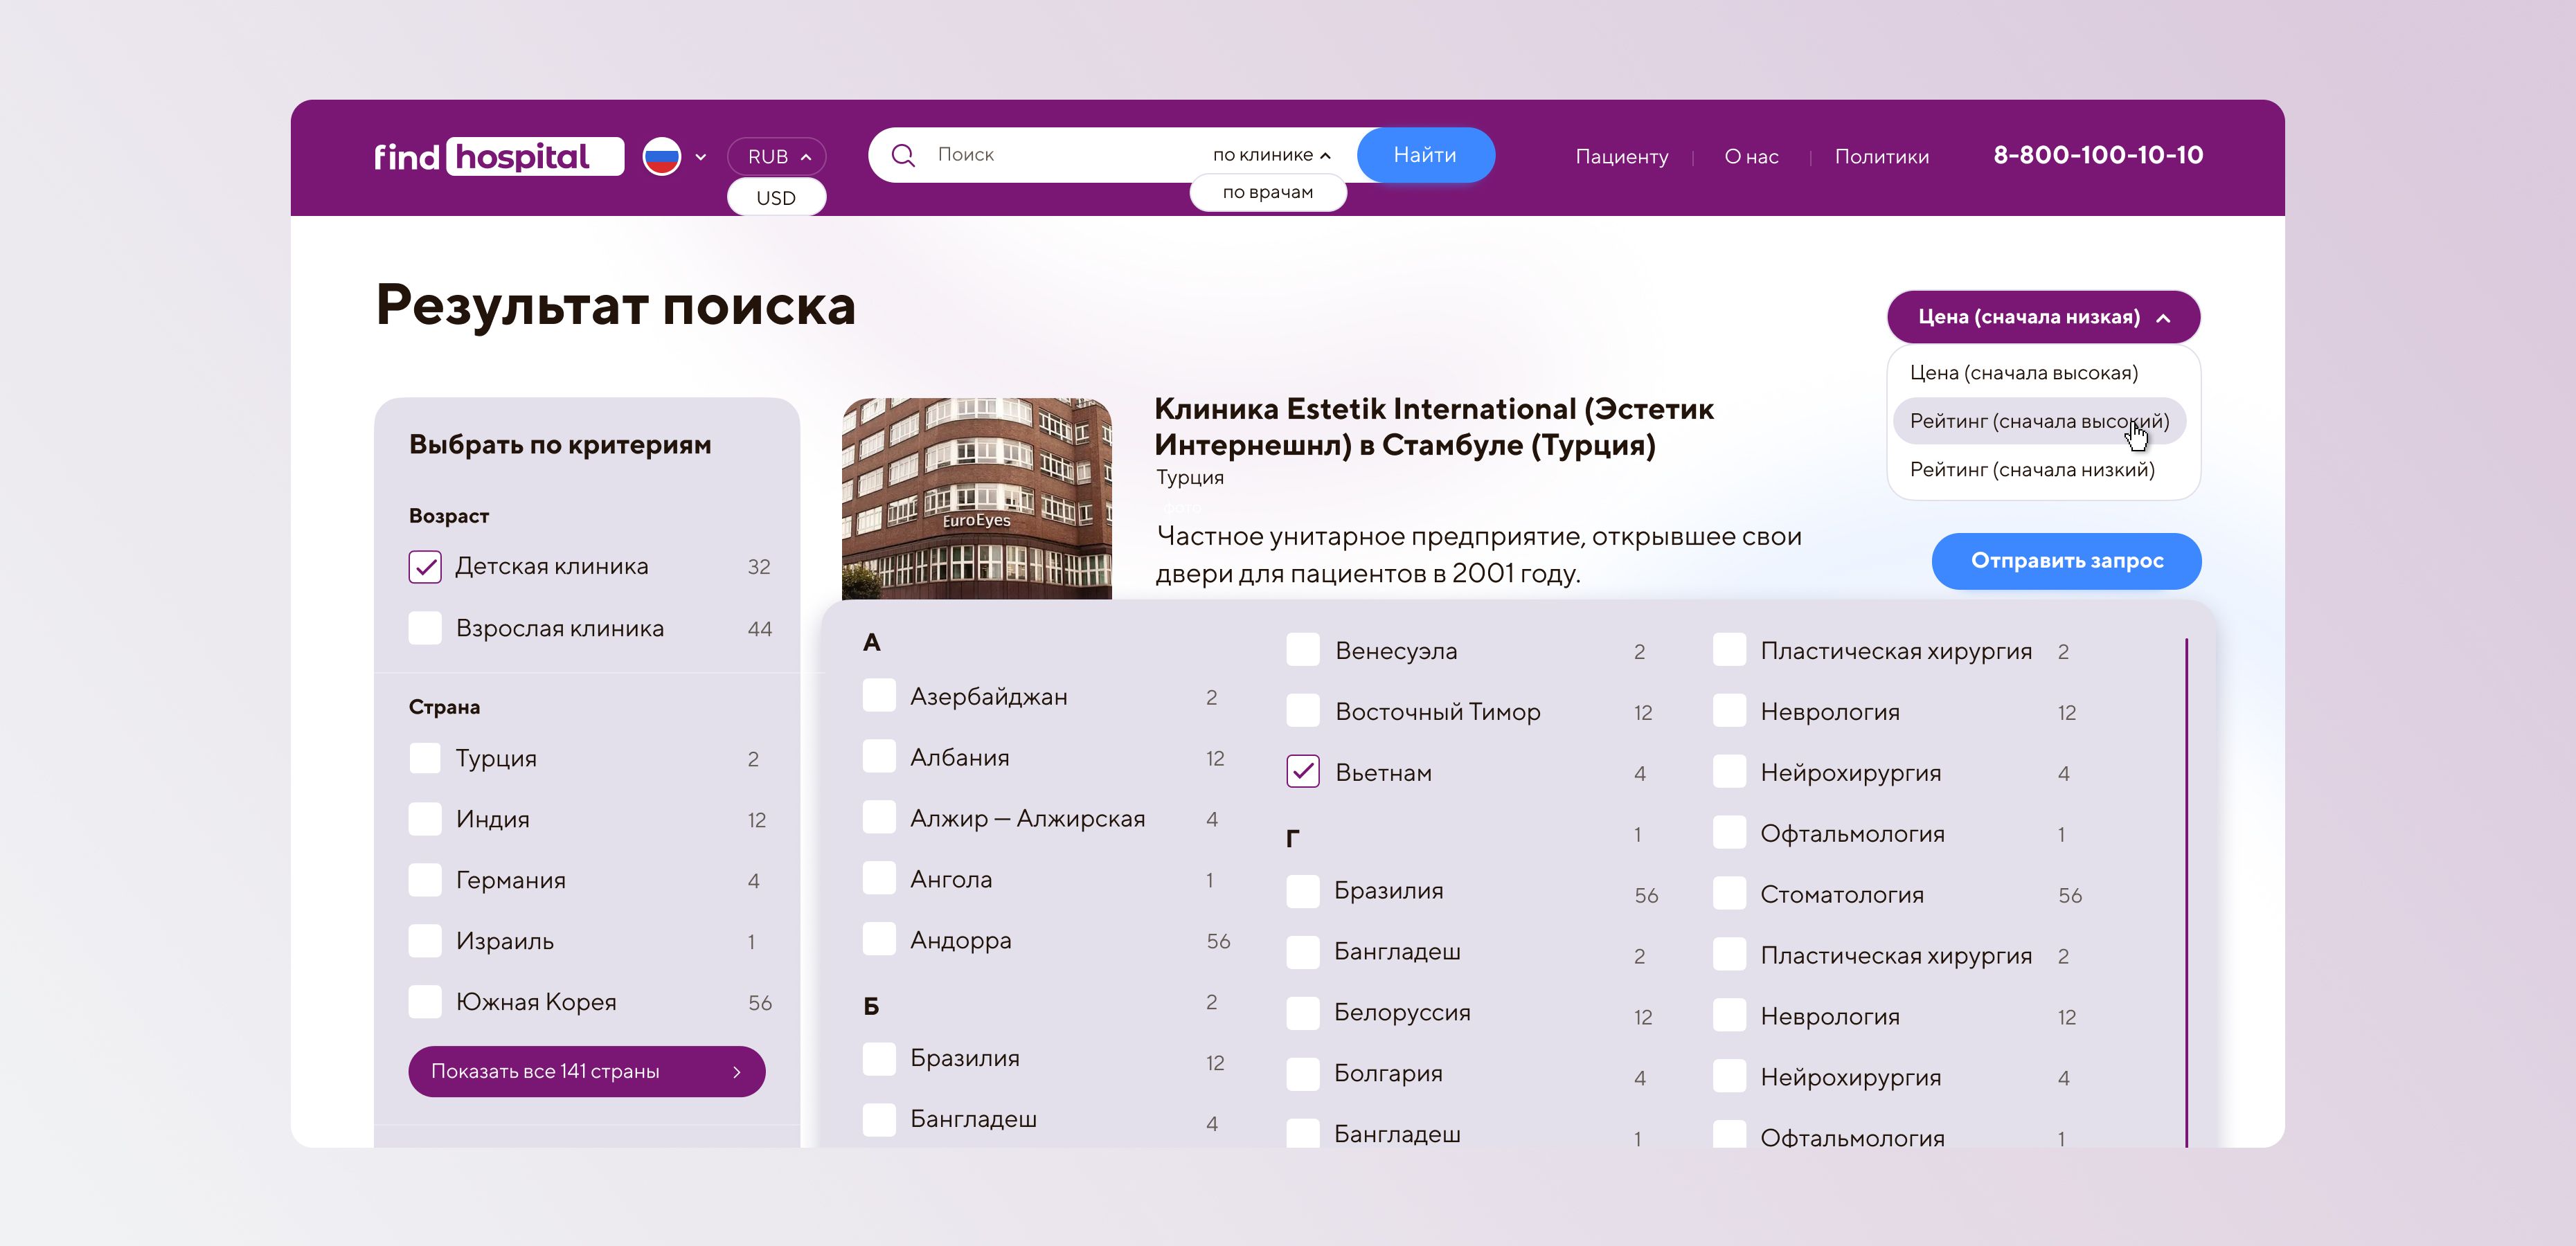The width and height of the screenshot is (2576, 1246).
Task: Click Показать все 141 страны button
Action: point(587,1071)
